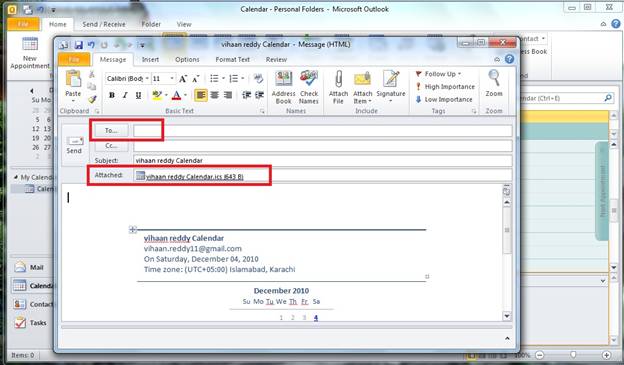624x365 pixels.
Task: Click the Bullets list icon
Action: 214,78
